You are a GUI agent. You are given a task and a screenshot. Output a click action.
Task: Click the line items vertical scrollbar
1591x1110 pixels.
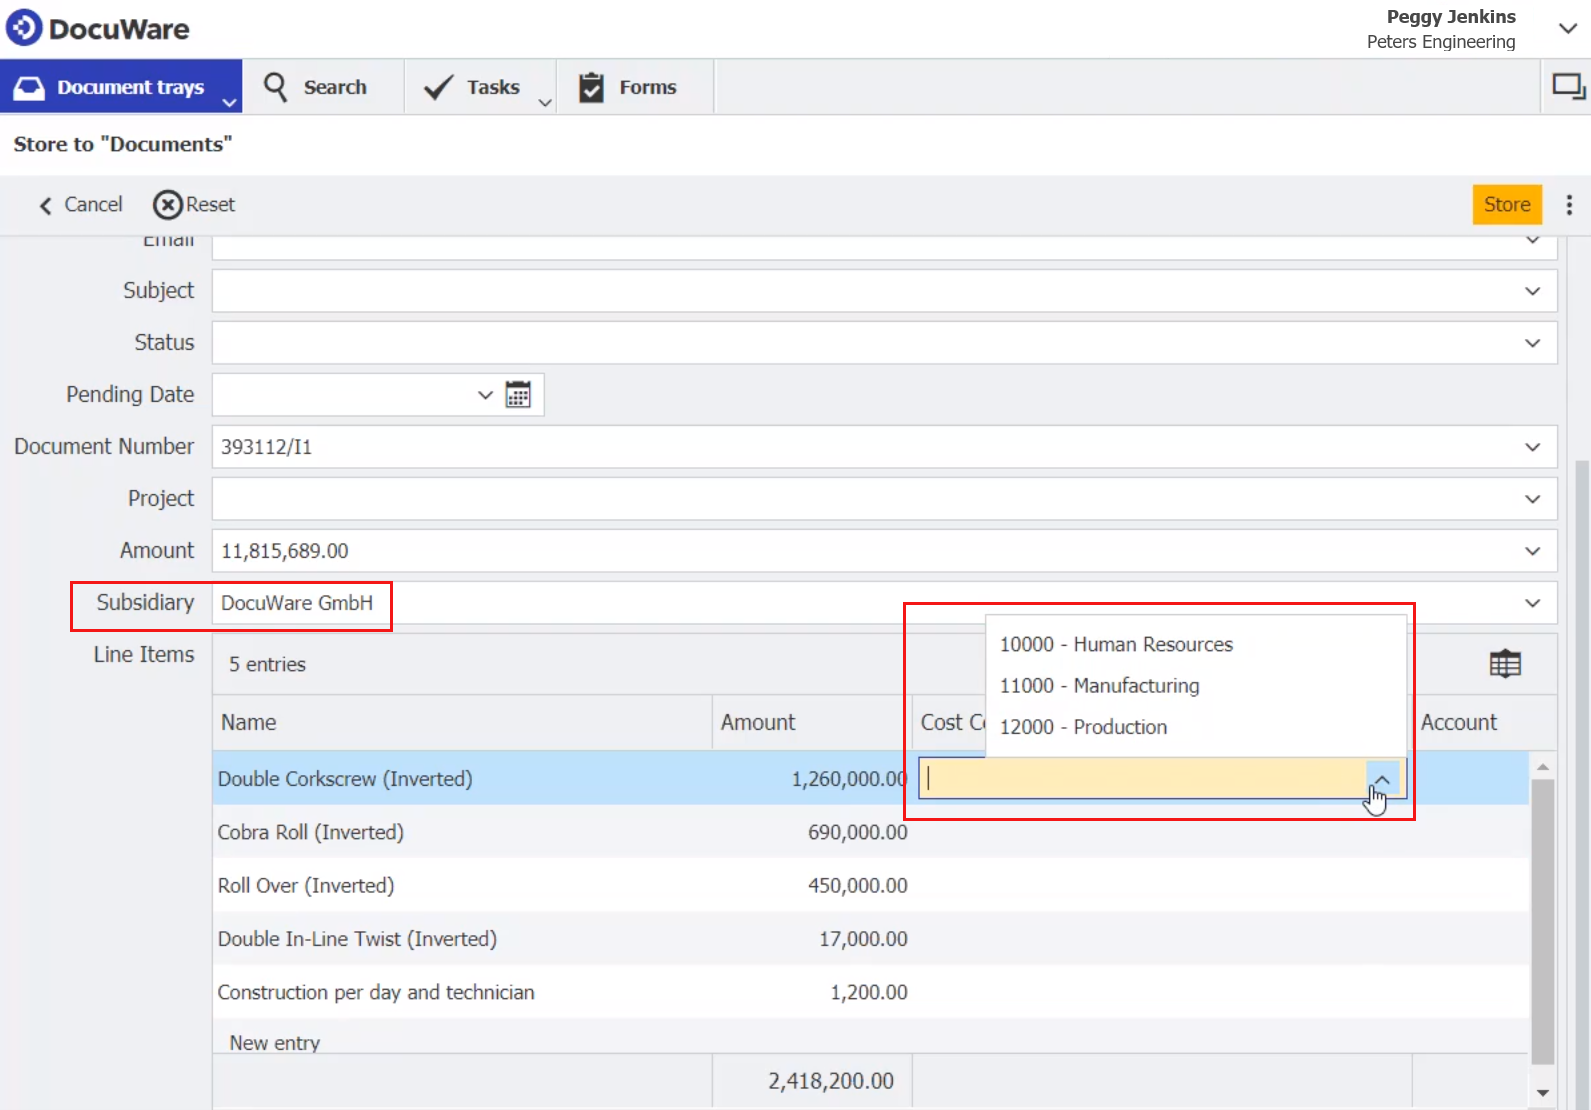pyautogui.click(x=1542, y=920)
